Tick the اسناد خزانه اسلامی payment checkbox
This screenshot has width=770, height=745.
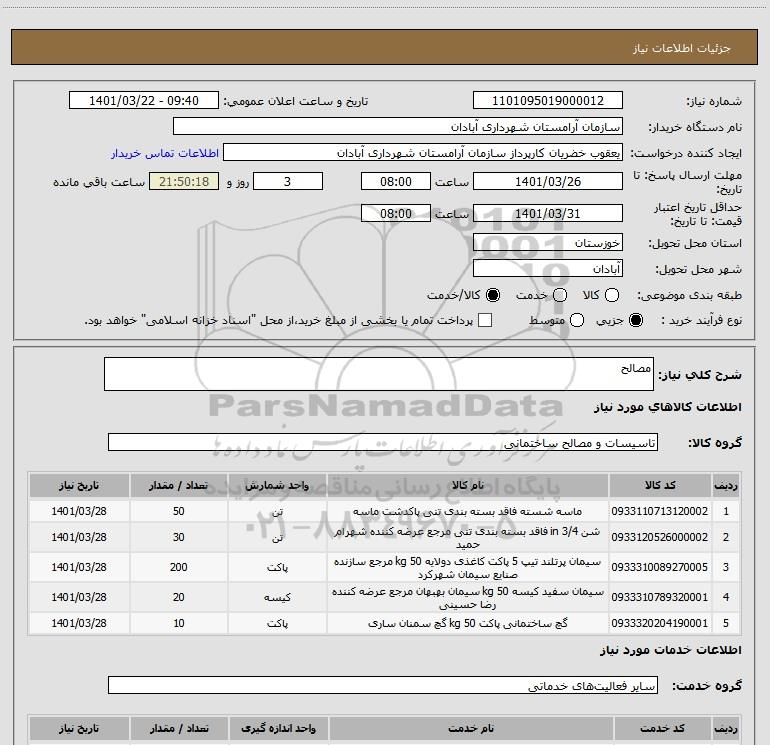pyautogui.click(x=485, y=320)
